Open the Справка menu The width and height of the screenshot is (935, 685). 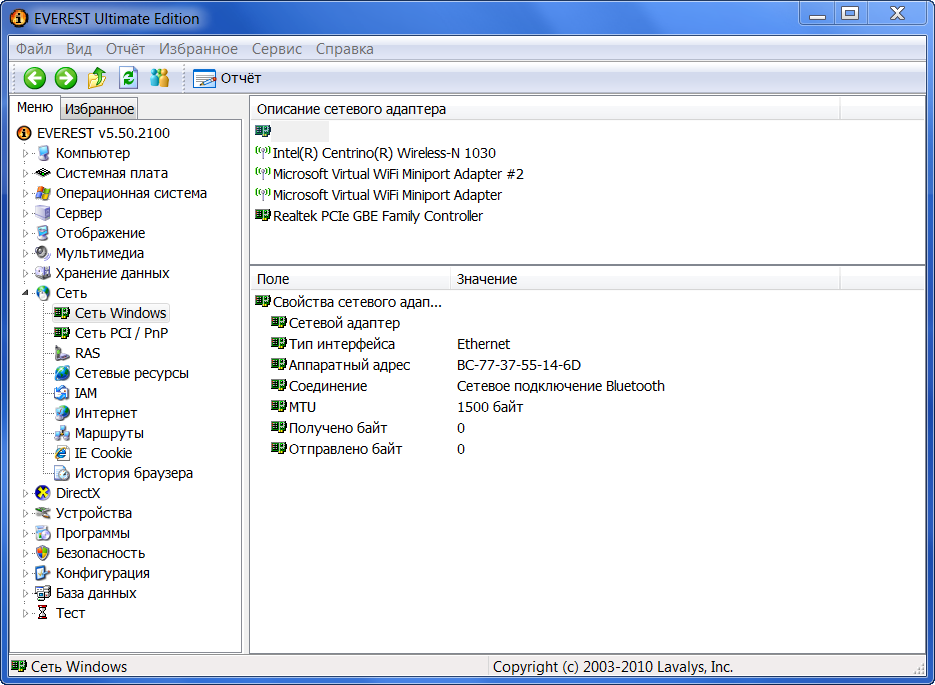(x=345, y=49)
